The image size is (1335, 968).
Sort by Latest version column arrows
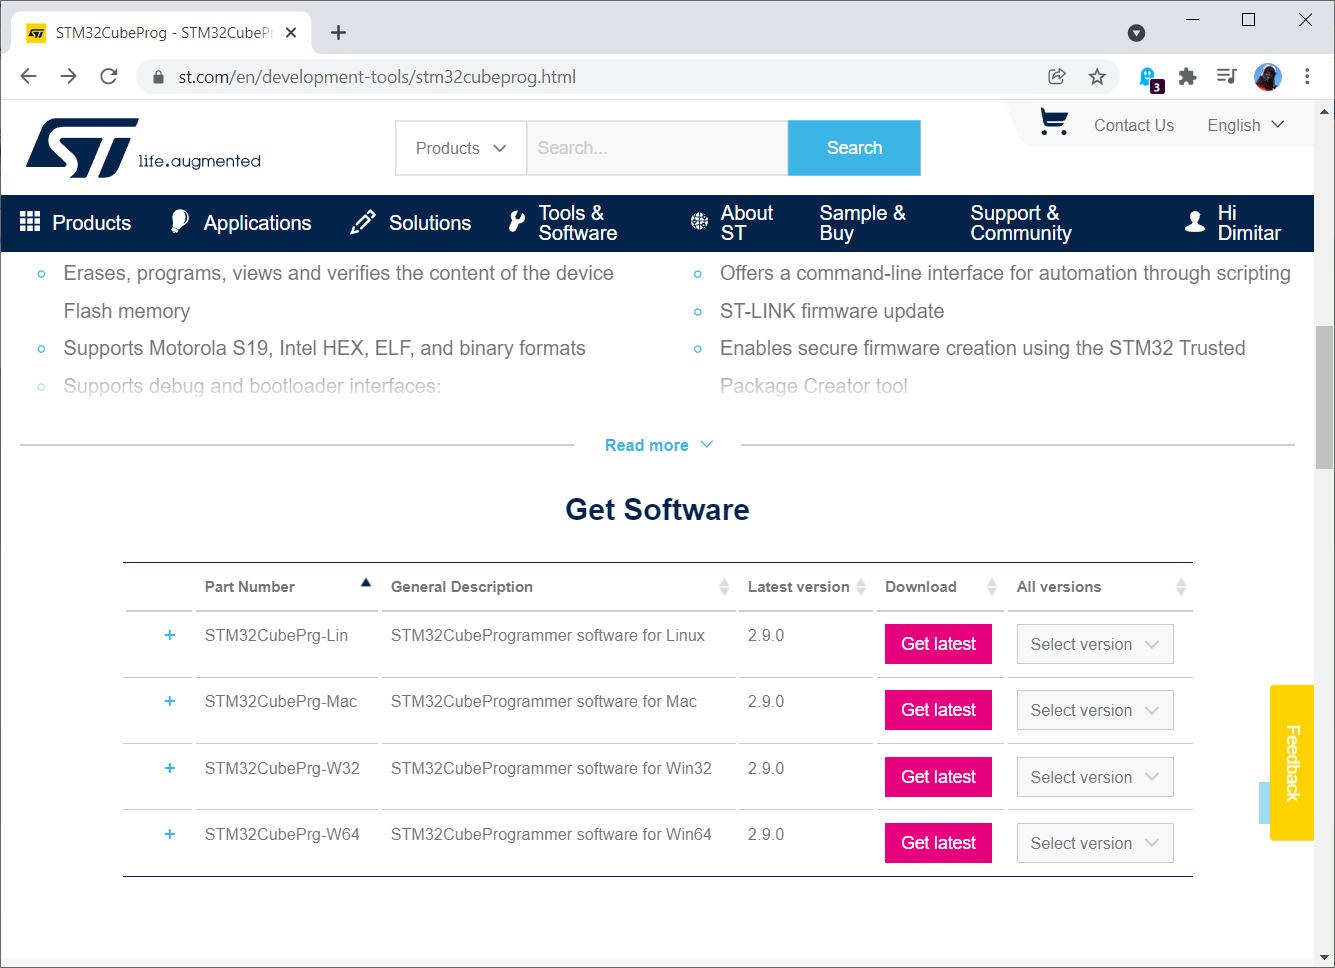[861, 587]
